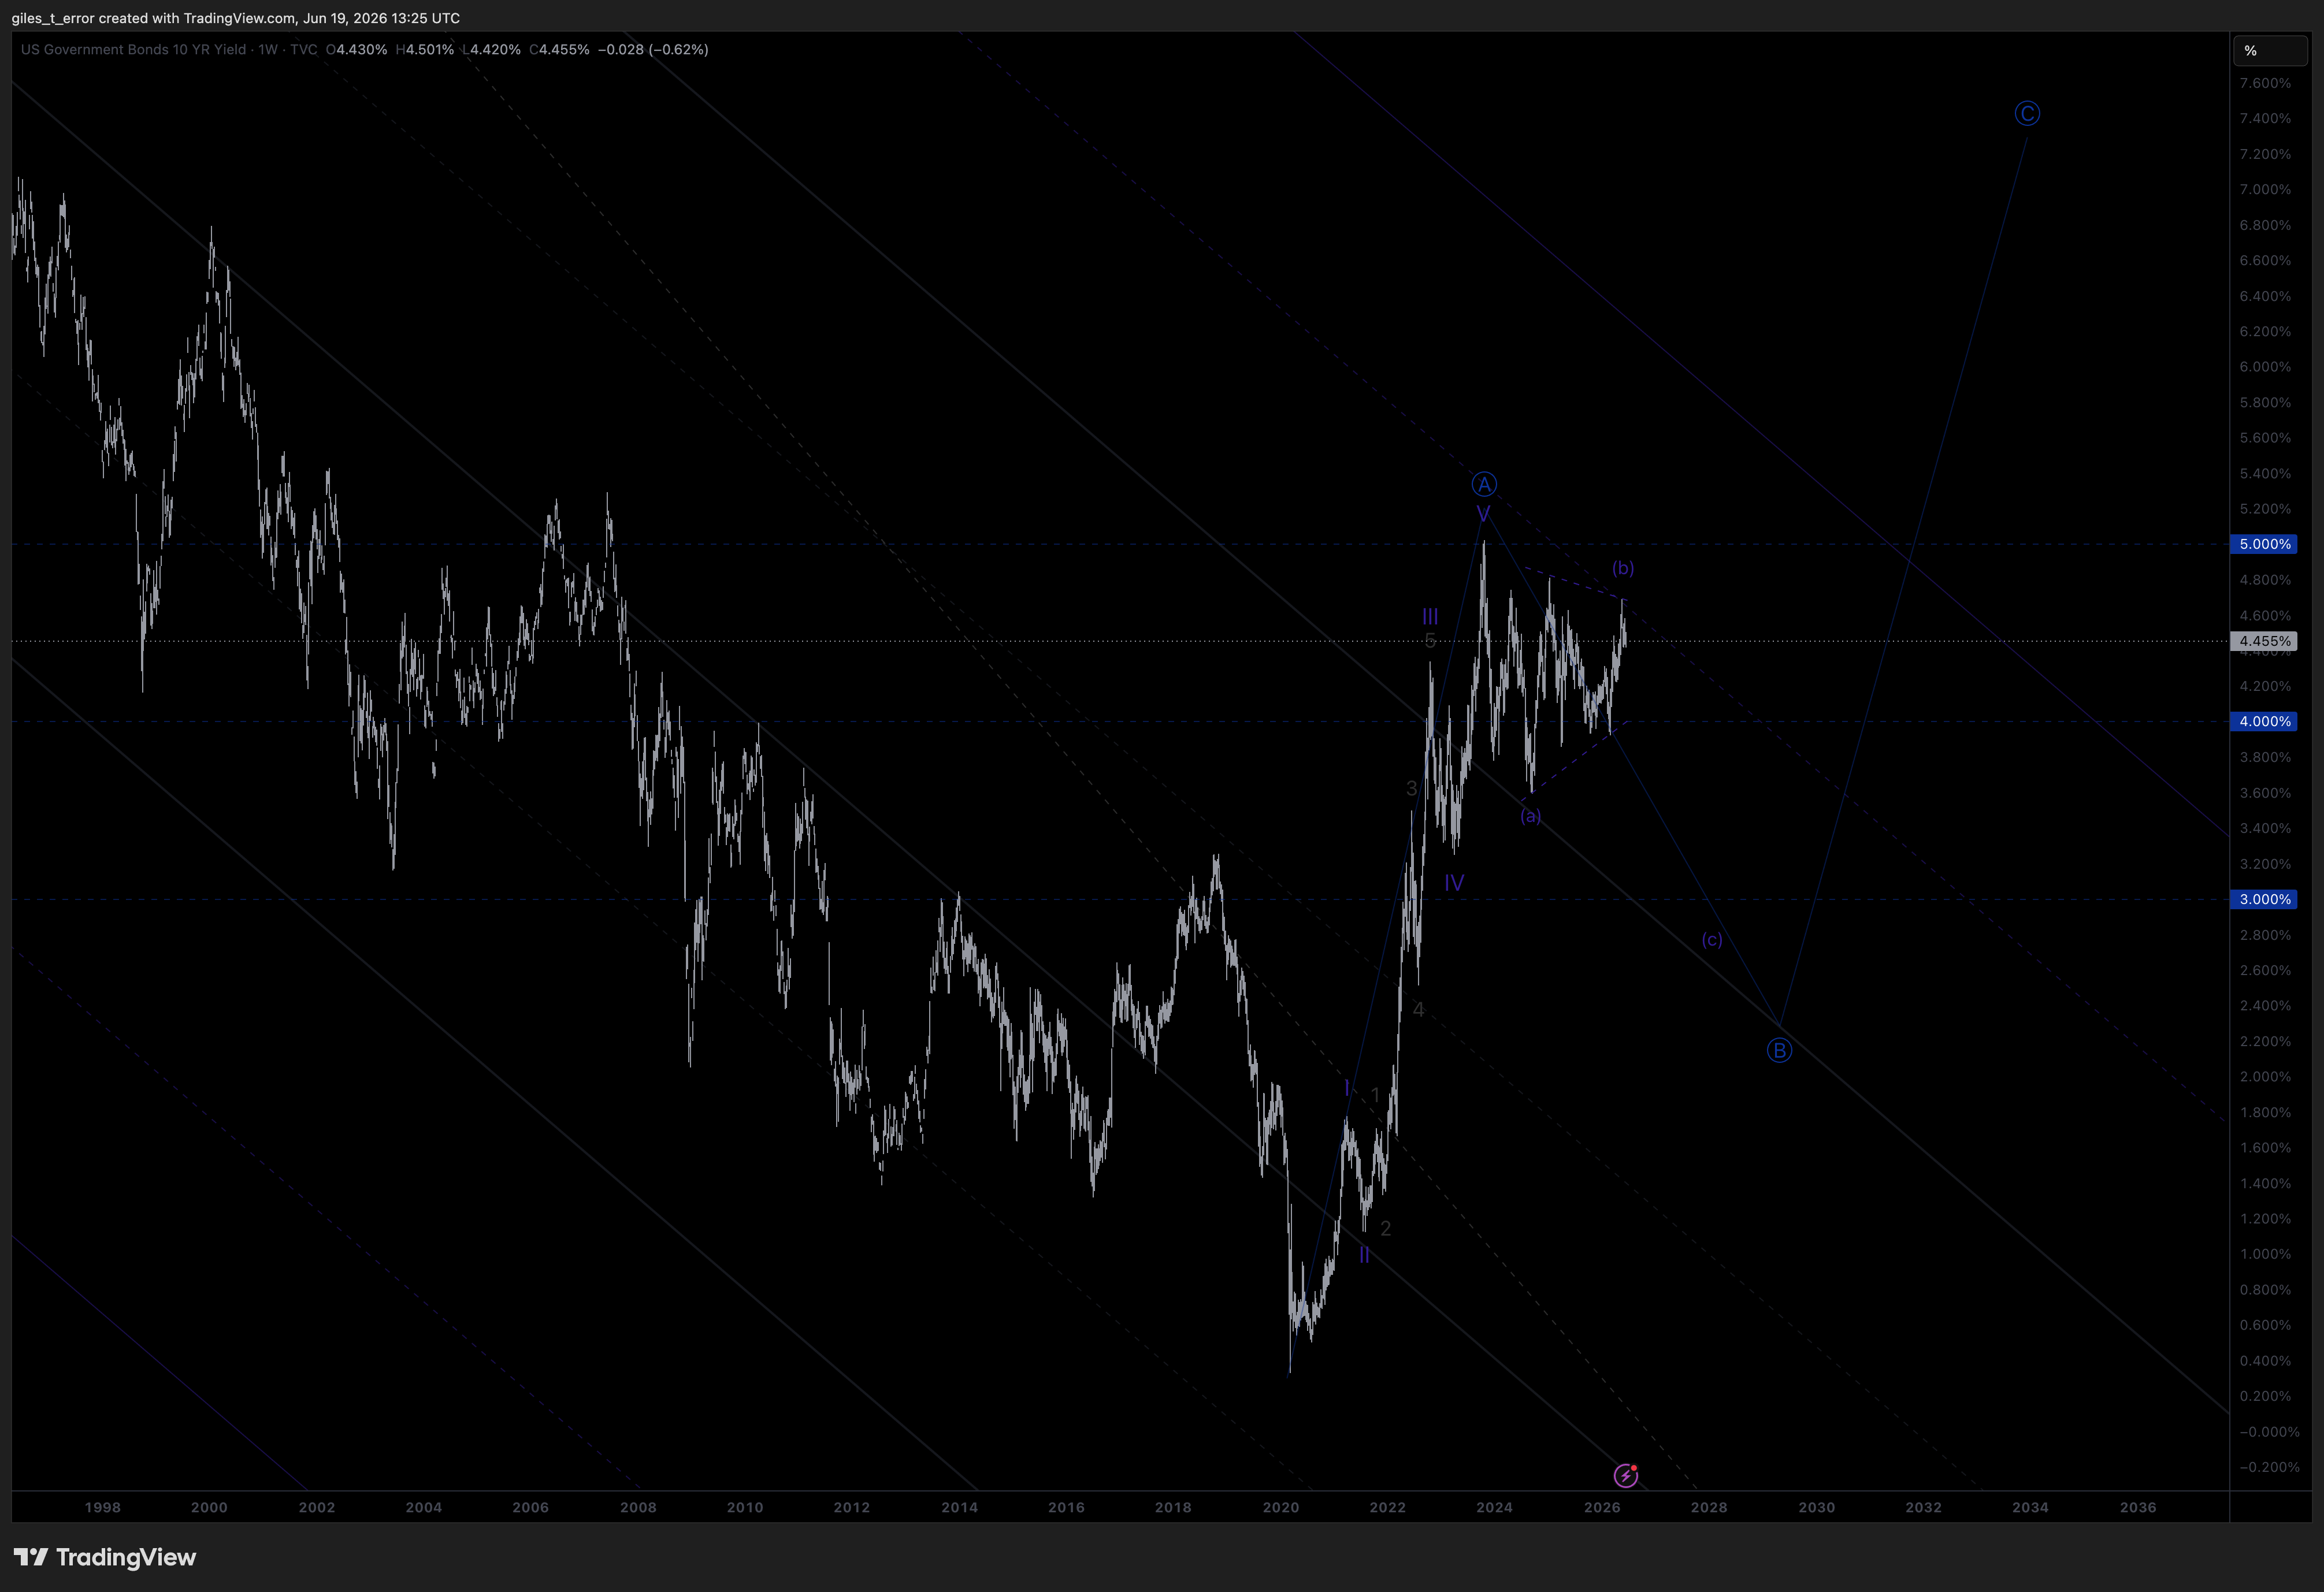
Task: Click the 3.400% price scale label
Action: point(2265,828)
